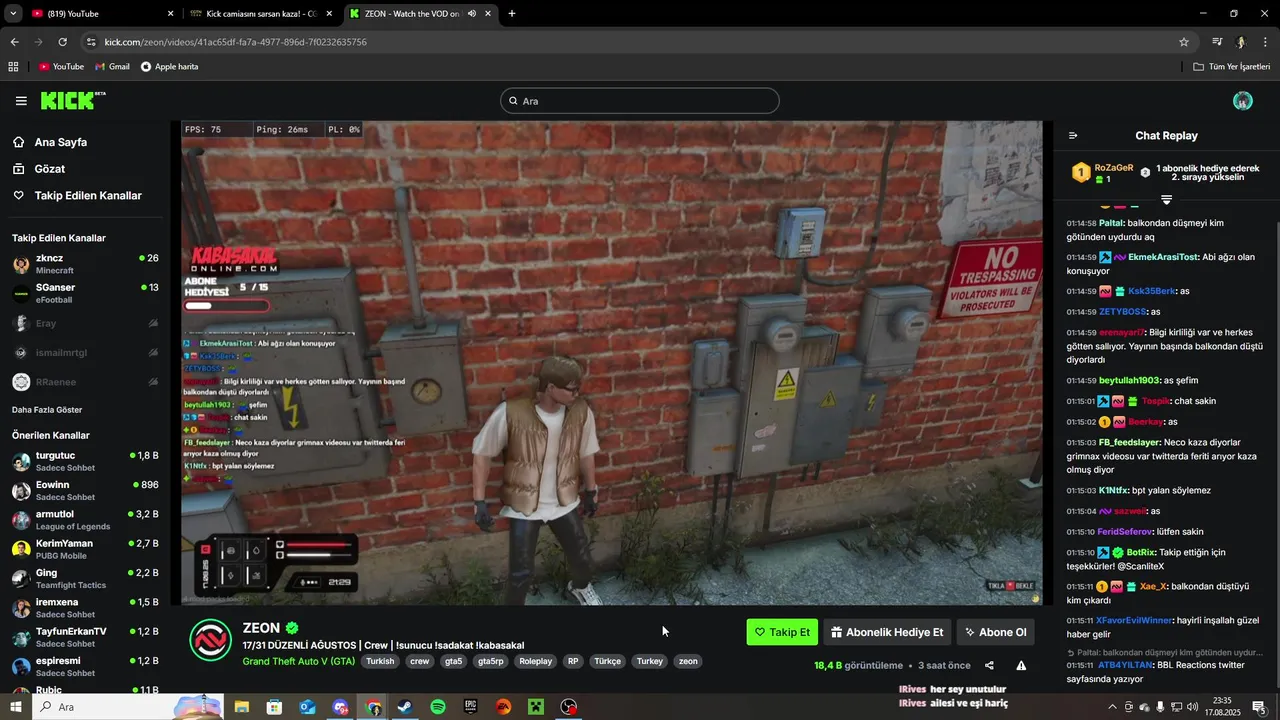Open the armutlol recommended channel
This screenshot has width=1280, height=720.
click(85, 520)
